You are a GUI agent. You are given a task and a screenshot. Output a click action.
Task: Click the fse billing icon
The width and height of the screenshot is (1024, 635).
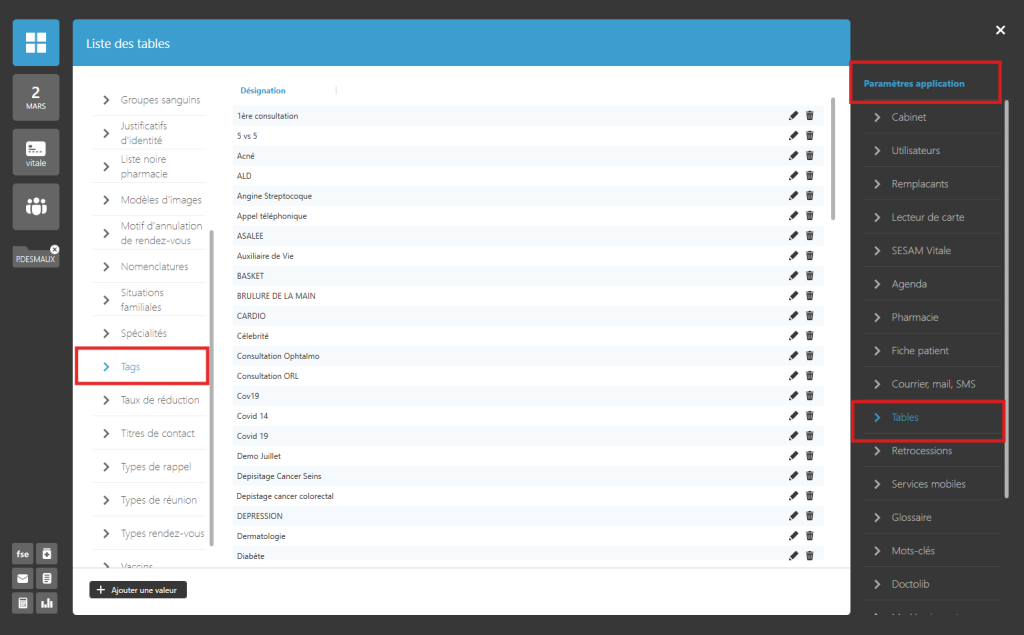point(21,554)
